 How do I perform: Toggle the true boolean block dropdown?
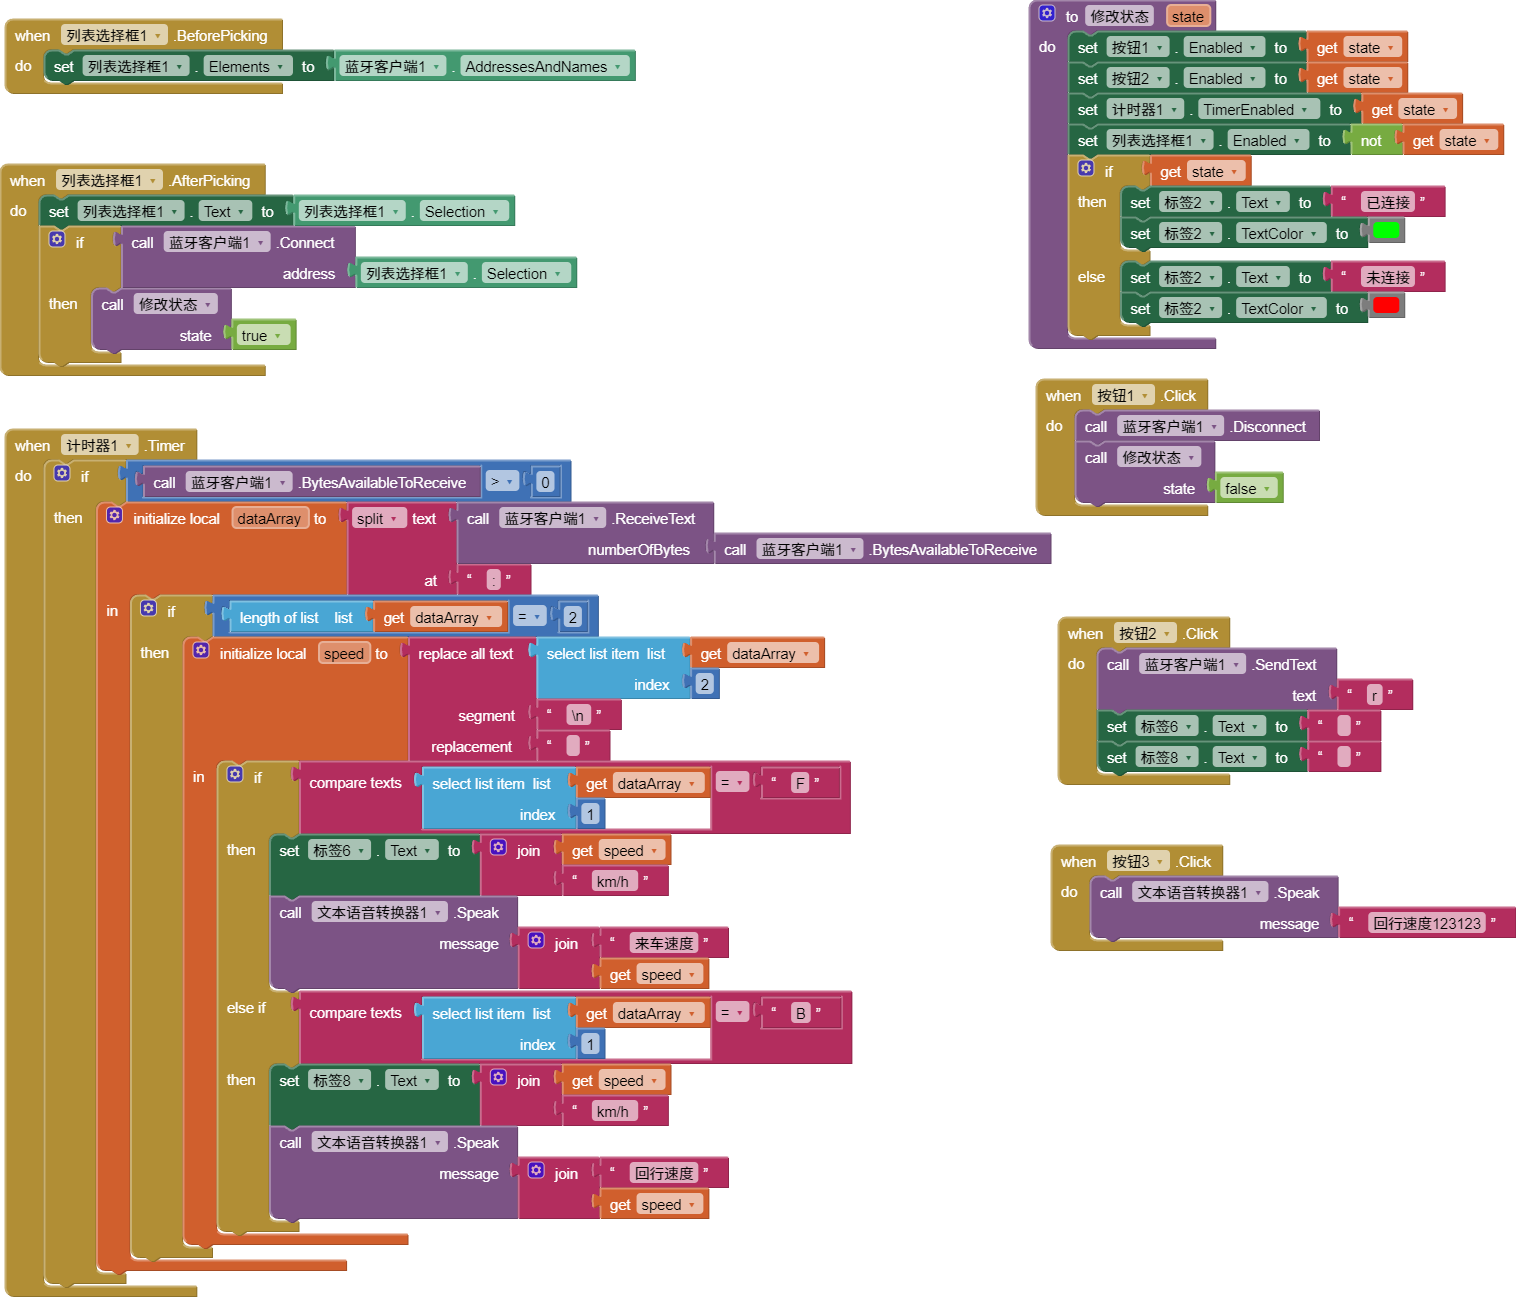pyautogui.click(x=278, y=336)
